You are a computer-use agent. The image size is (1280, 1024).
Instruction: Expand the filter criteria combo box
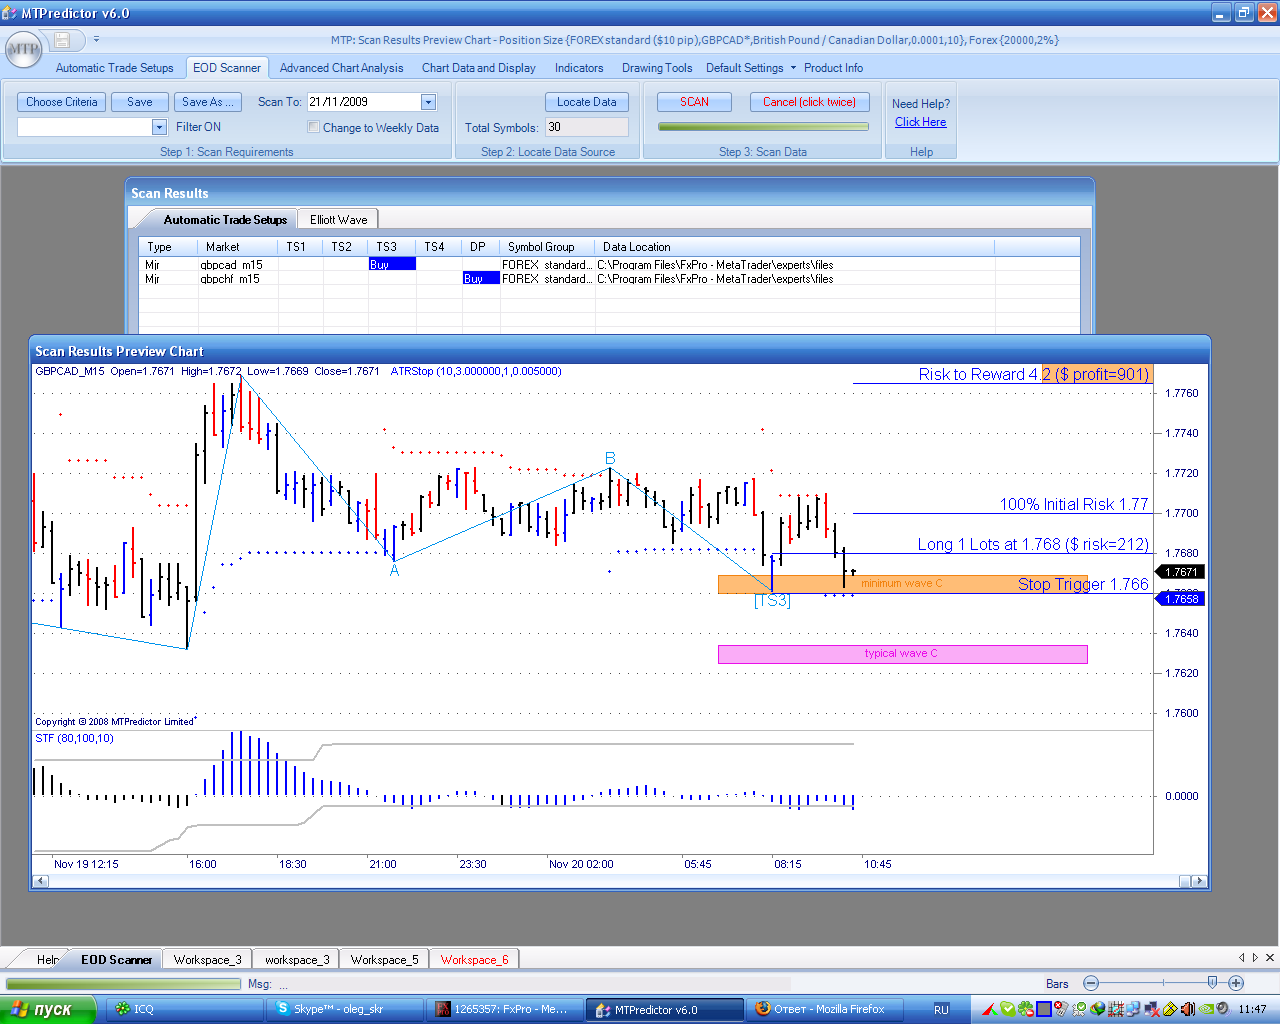click(x=159, y=127)
